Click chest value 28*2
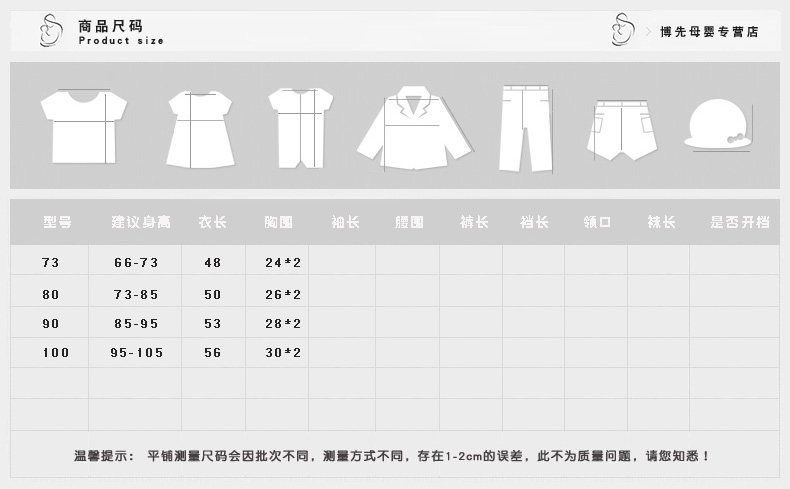 283,323
